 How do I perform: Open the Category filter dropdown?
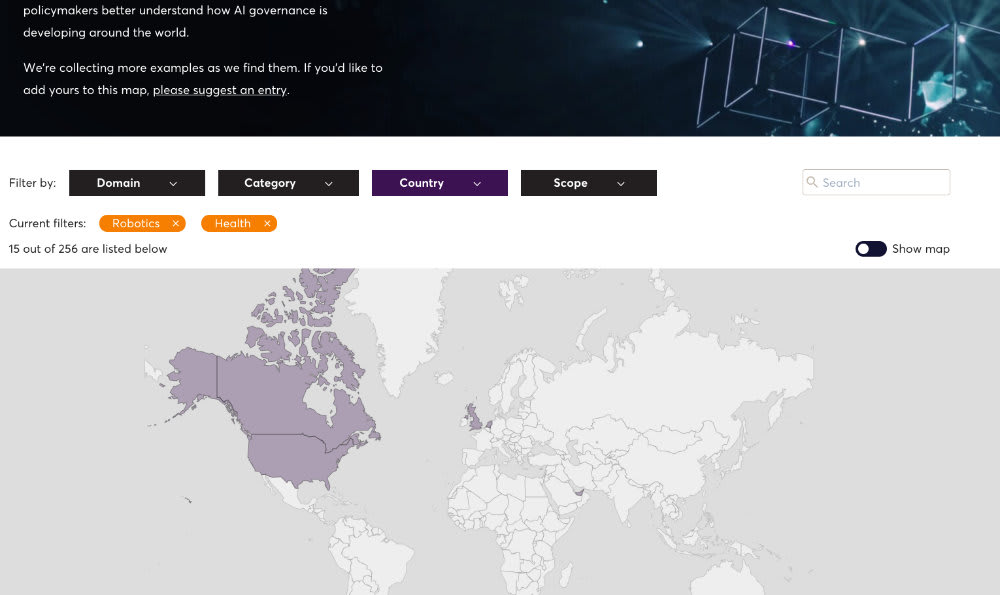[288, 183]
